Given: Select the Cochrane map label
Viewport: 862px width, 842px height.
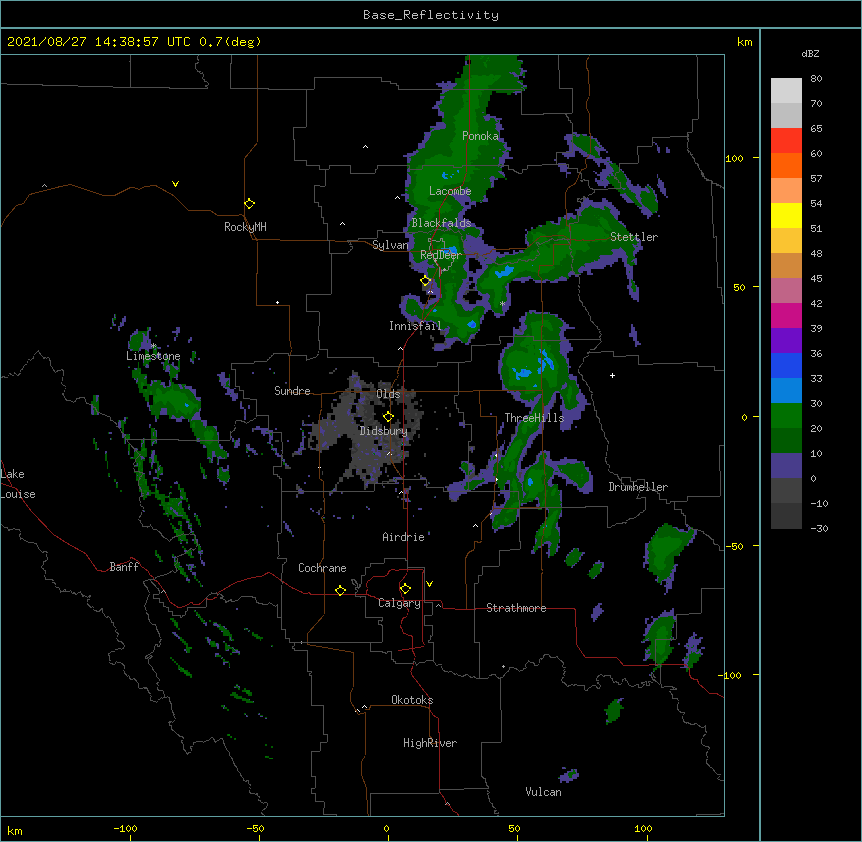Looking at the screenshot, I should click(x=322, y=568).
